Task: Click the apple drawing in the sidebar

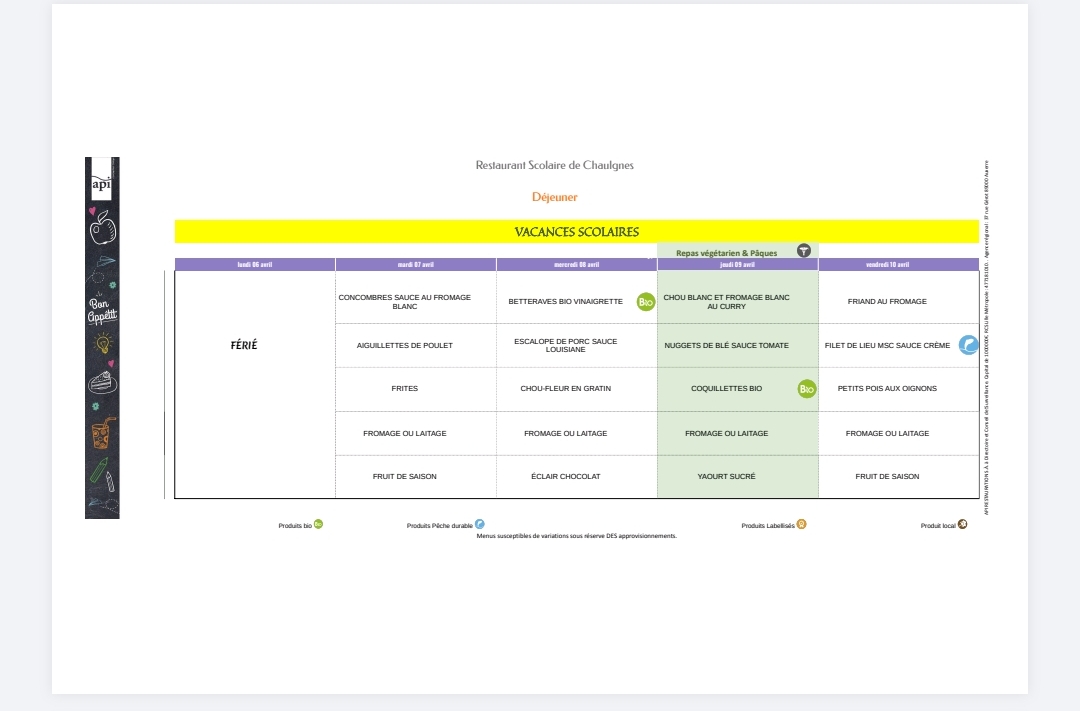Action: [x=102, y=231]
